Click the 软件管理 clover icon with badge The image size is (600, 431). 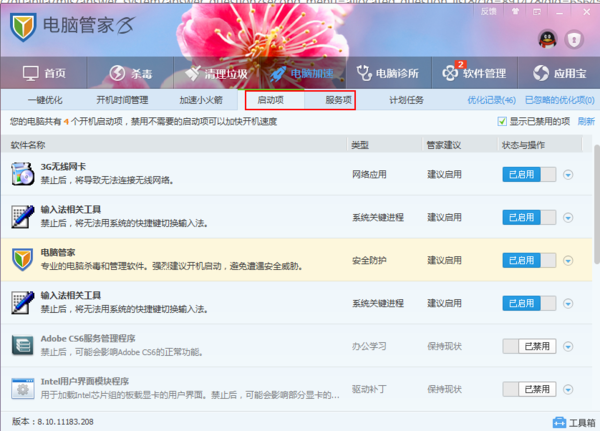[x=452, y=72]
